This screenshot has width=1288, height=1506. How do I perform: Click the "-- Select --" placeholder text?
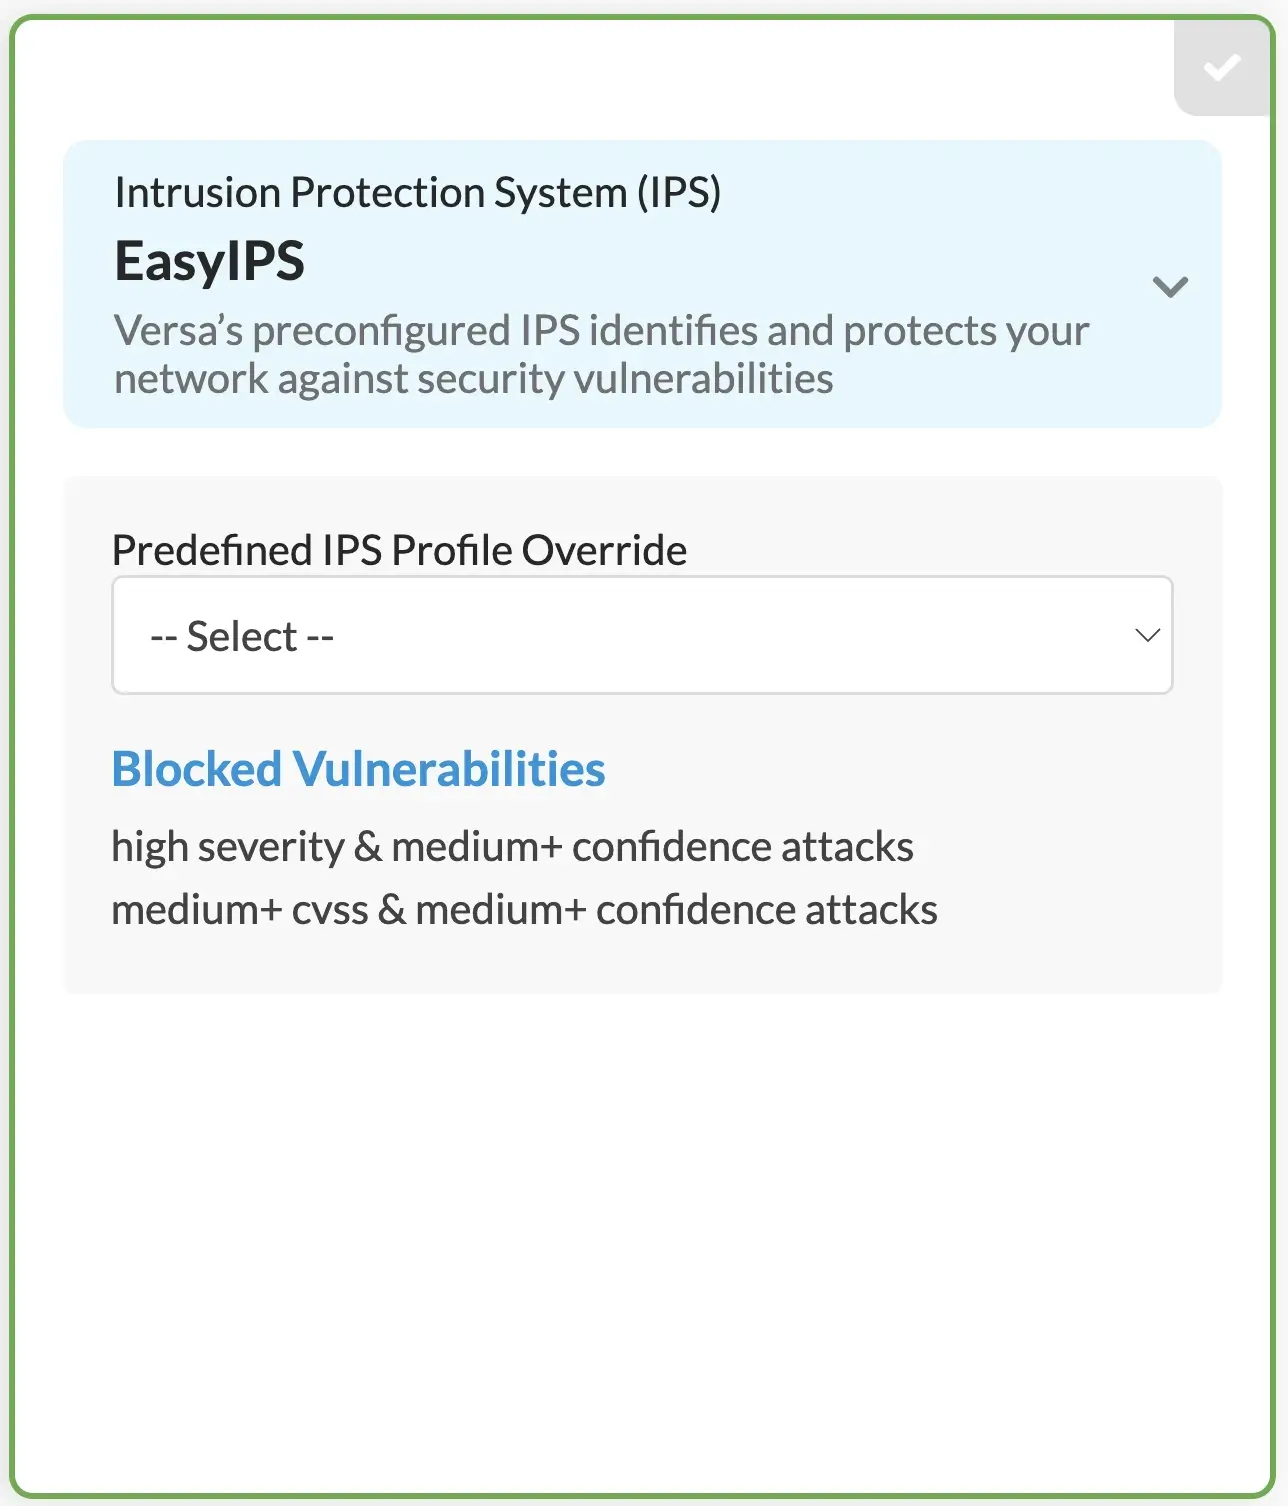242,636
